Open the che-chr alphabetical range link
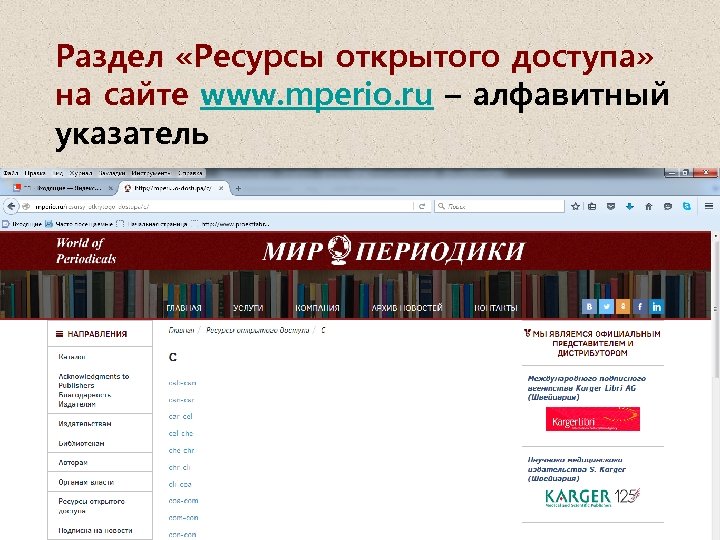 tap(181, 450)
